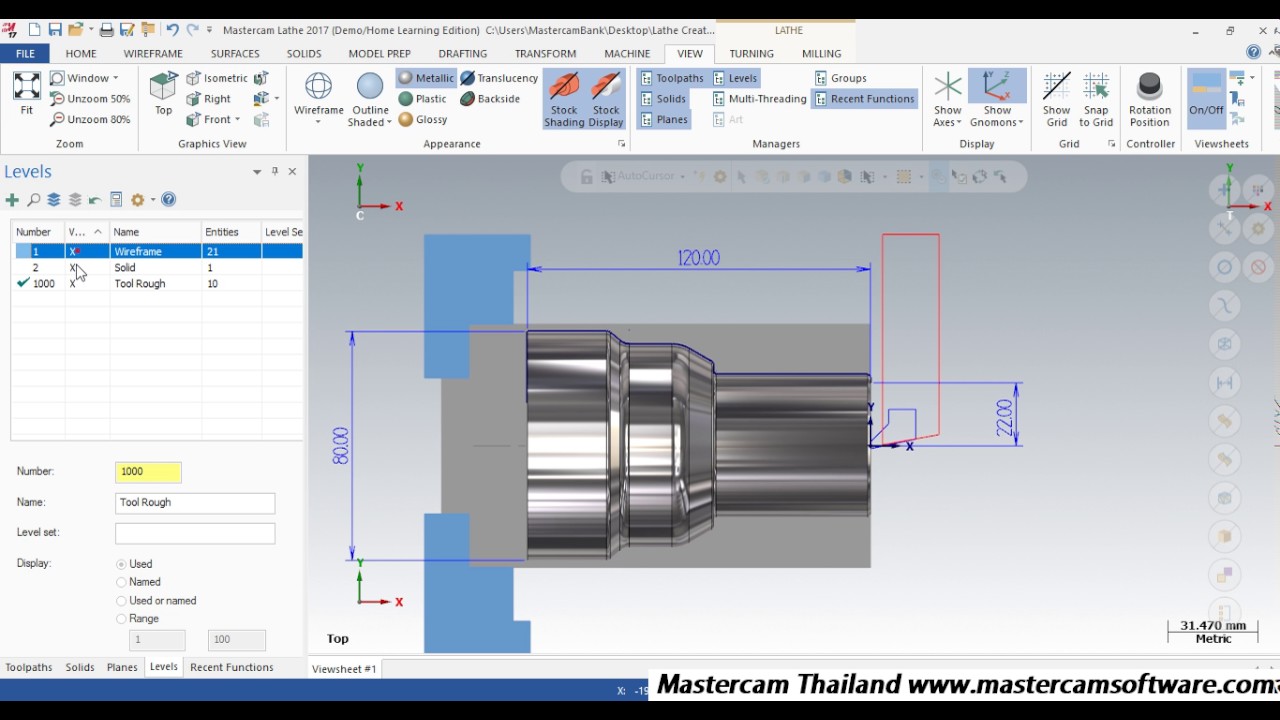
Task: Open Levels panel options dropdown arrow
Action: 257,172
